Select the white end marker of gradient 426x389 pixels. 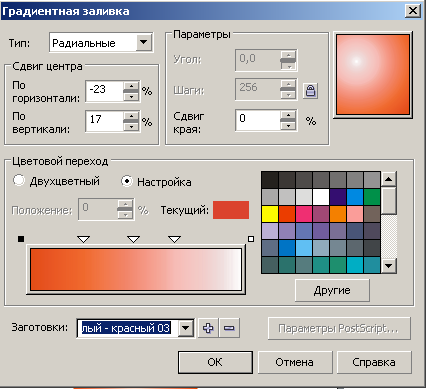pos(251,239)
